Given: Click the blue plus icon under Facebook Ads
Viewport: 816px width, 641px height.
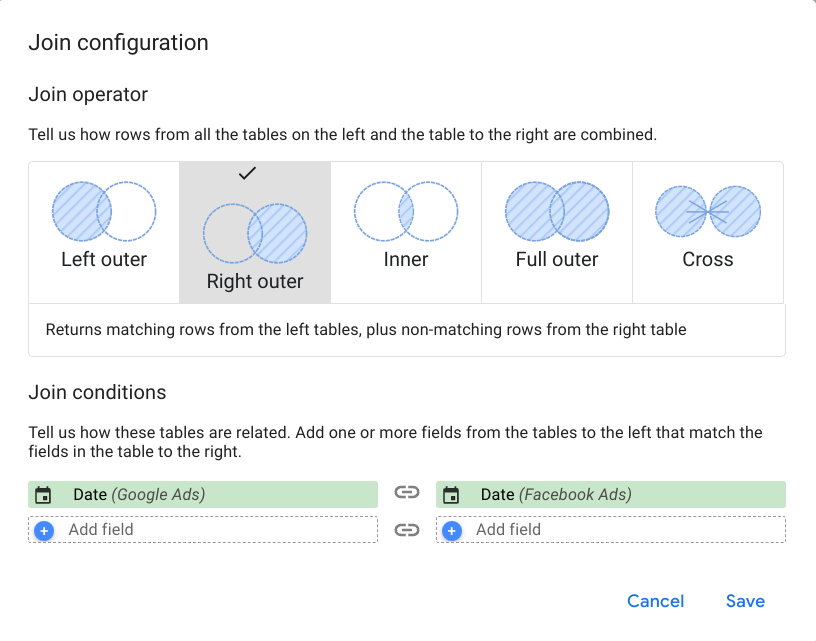Looking at the screenshot, I should [452, 531].
